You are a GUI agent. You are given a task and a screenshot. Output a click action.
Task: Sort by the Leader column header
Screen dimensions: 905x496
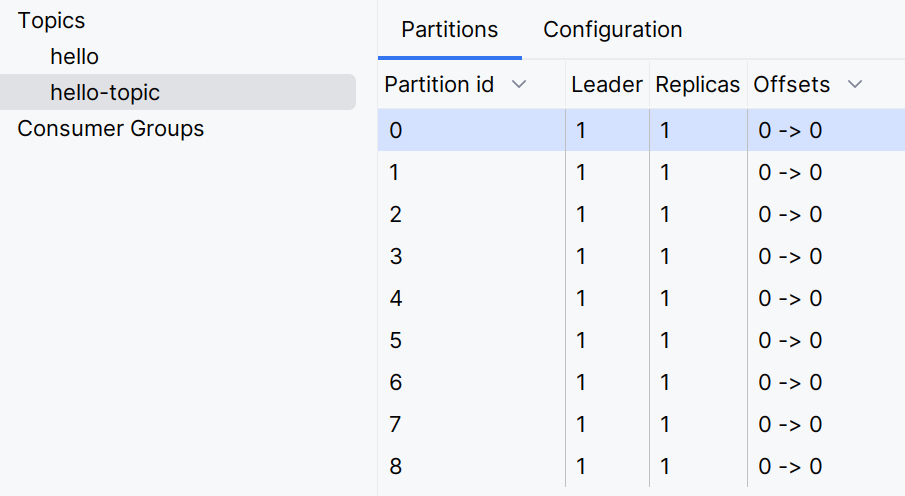606,85
